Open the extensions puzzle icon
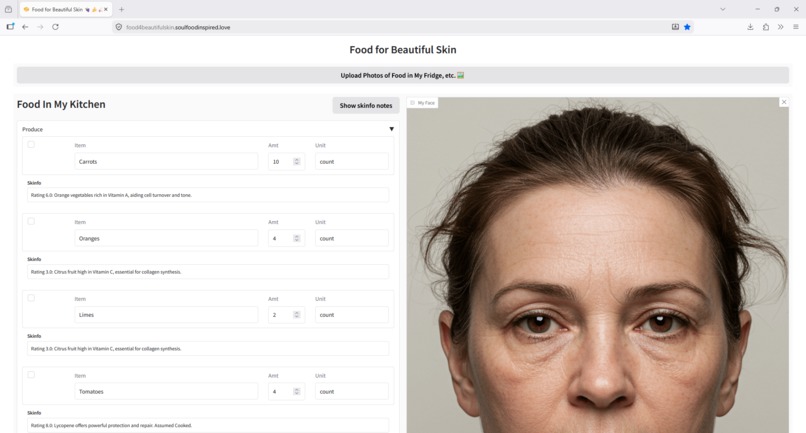This screenshot has height=433, width=806. coord(766,27)
